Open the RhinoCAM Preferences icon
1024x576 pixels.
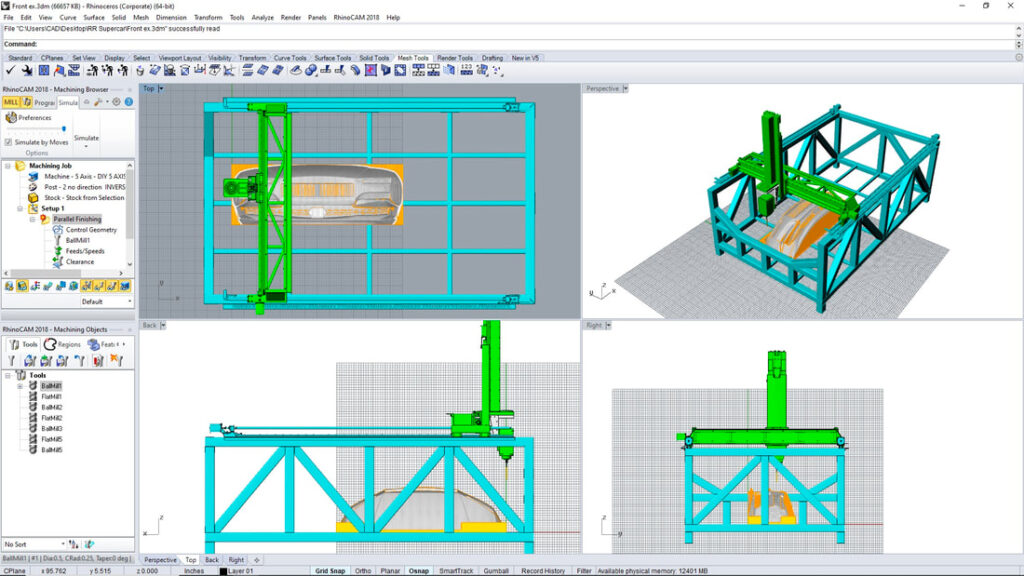[x=11, y=117]
